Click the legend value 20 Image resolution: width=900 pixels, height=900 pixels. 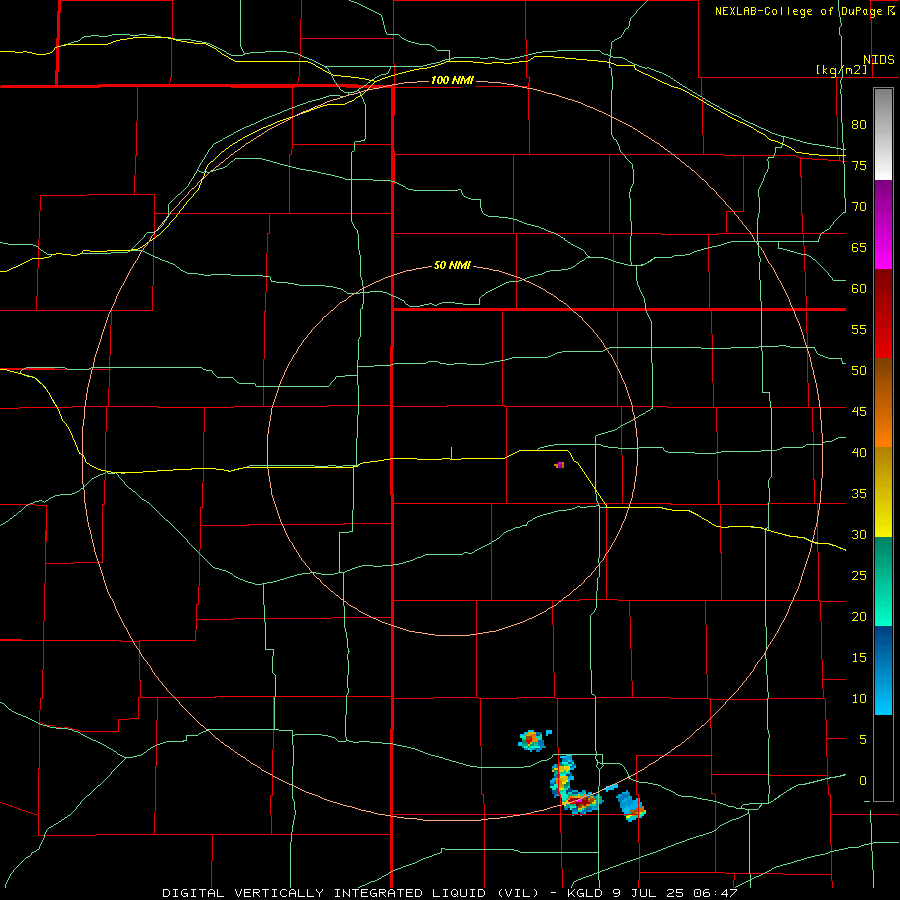coord(859,616)
